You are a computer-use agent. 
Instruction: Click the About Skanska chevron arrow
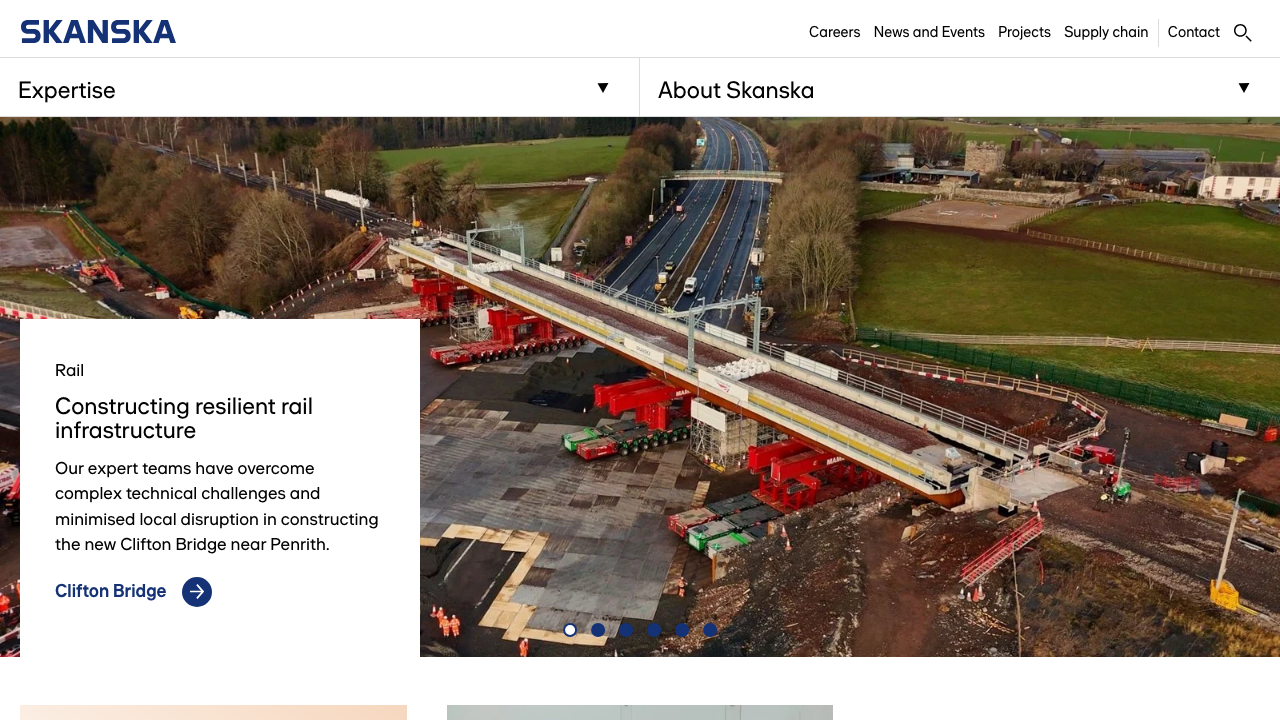pyautogui.click(x=1244, y=88)
